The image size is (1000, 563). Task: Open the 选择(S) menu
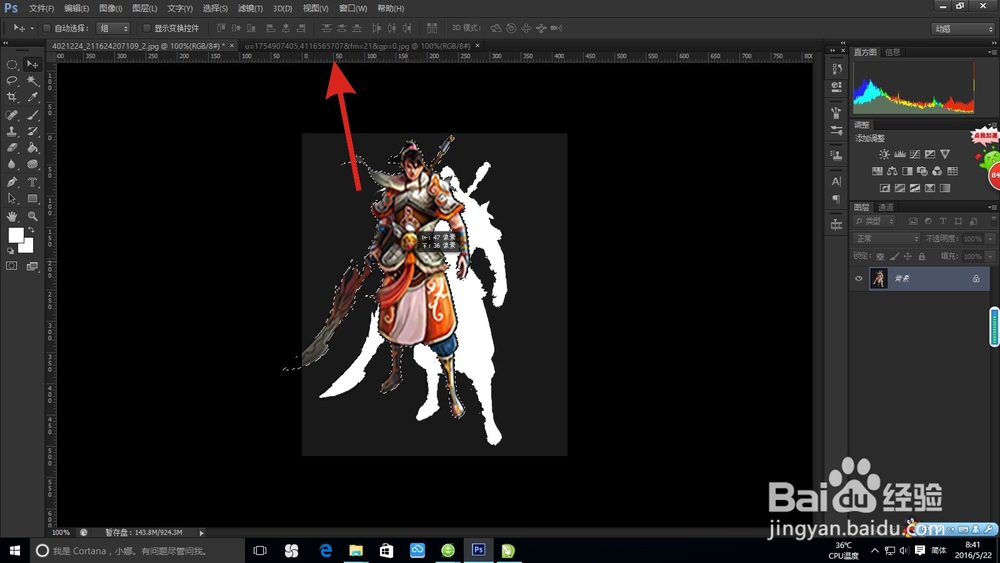tap(215, 8)
